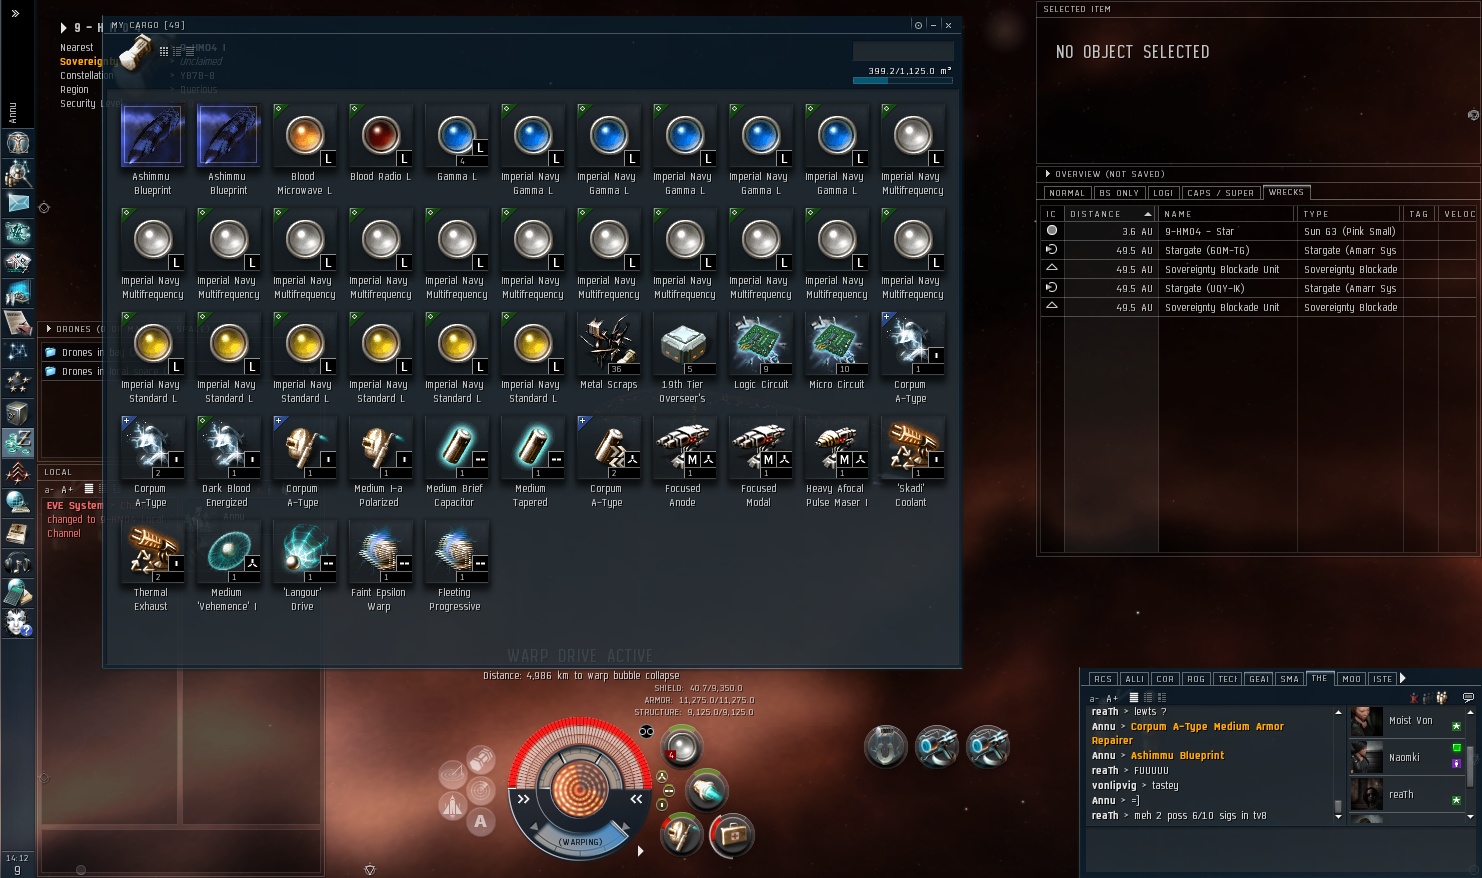The image size is (1482, 878).
Task: Collapse the Overview (Not Saved) header arrow
Action: [1047, 174]
